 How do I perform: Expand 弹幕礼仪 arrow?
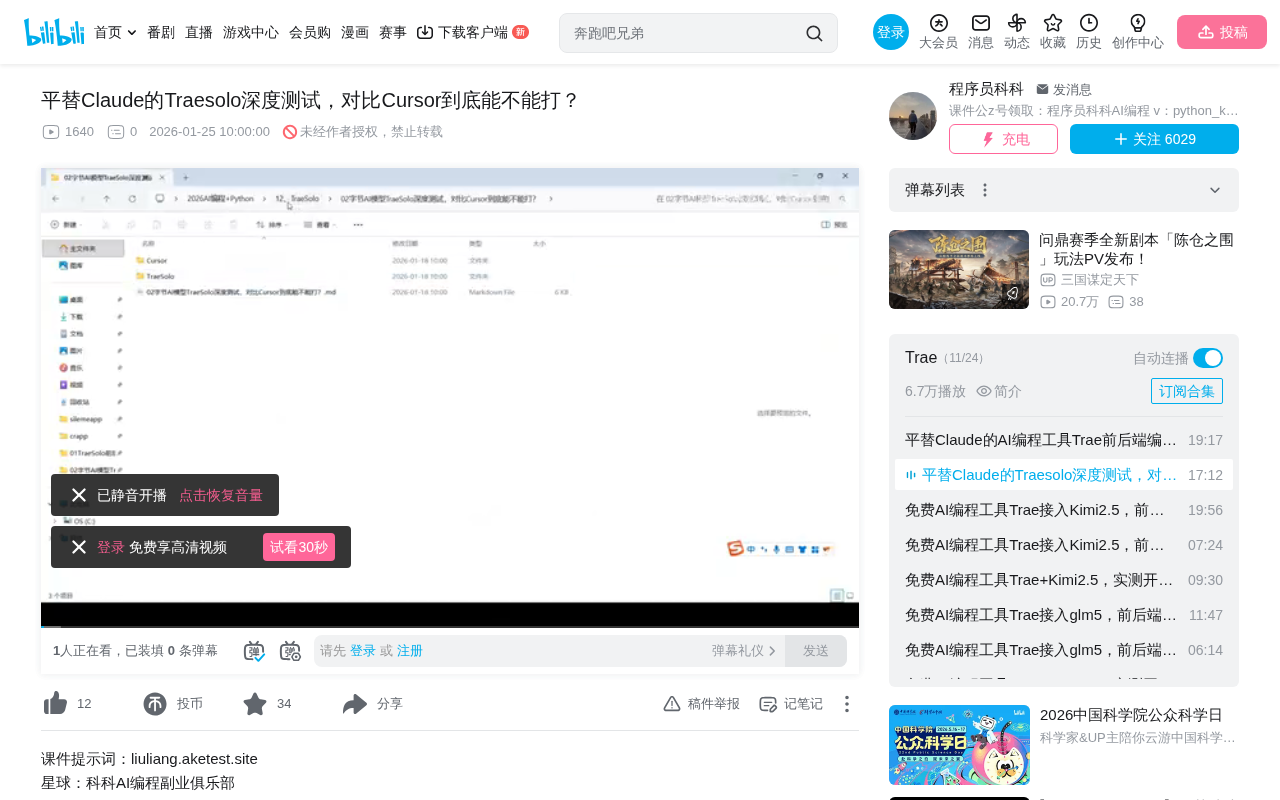coord(772,651)
